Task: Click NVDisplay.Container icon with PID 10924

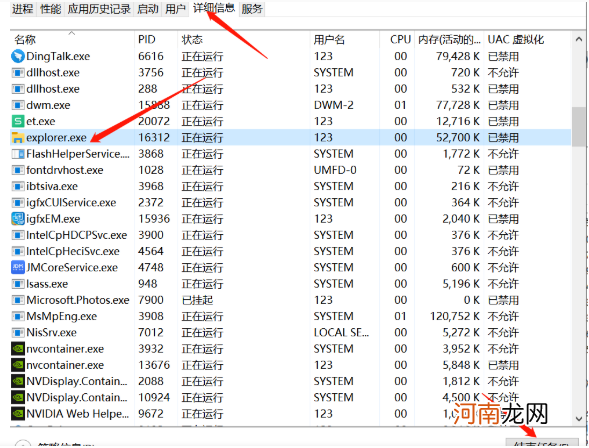Action: pos(18,397)
